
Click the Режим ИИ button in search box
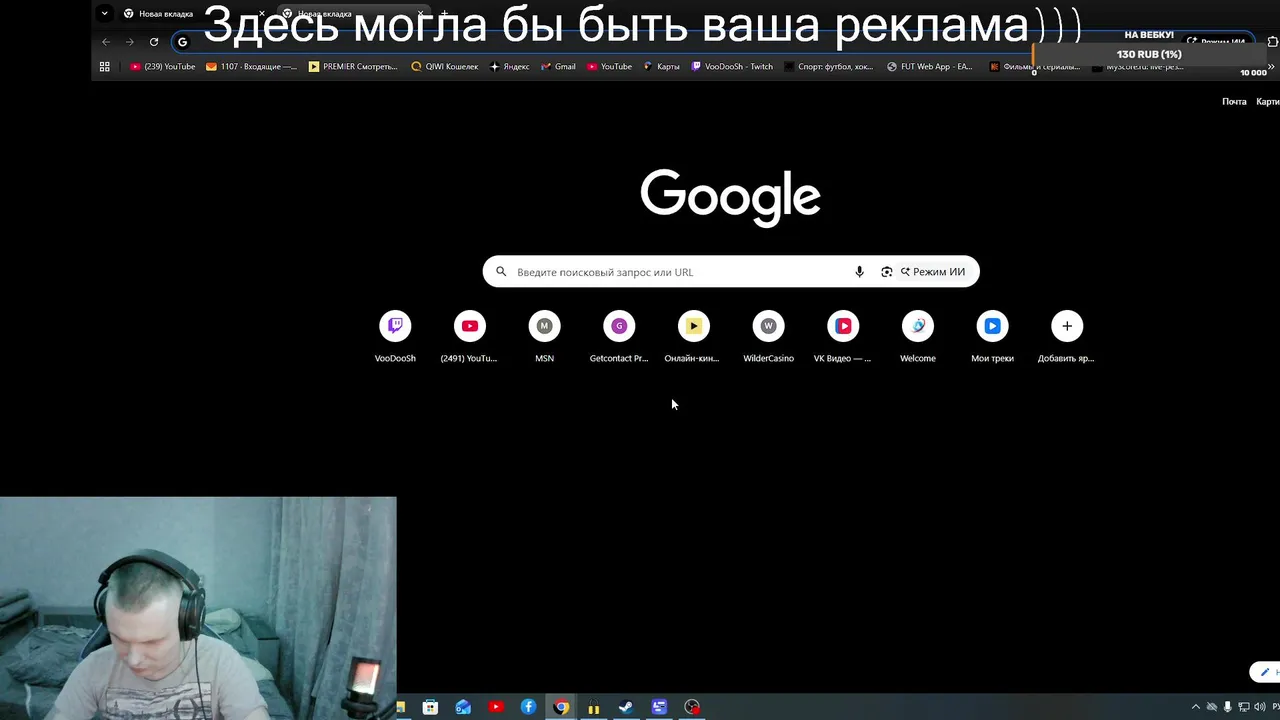coord(933,272)
